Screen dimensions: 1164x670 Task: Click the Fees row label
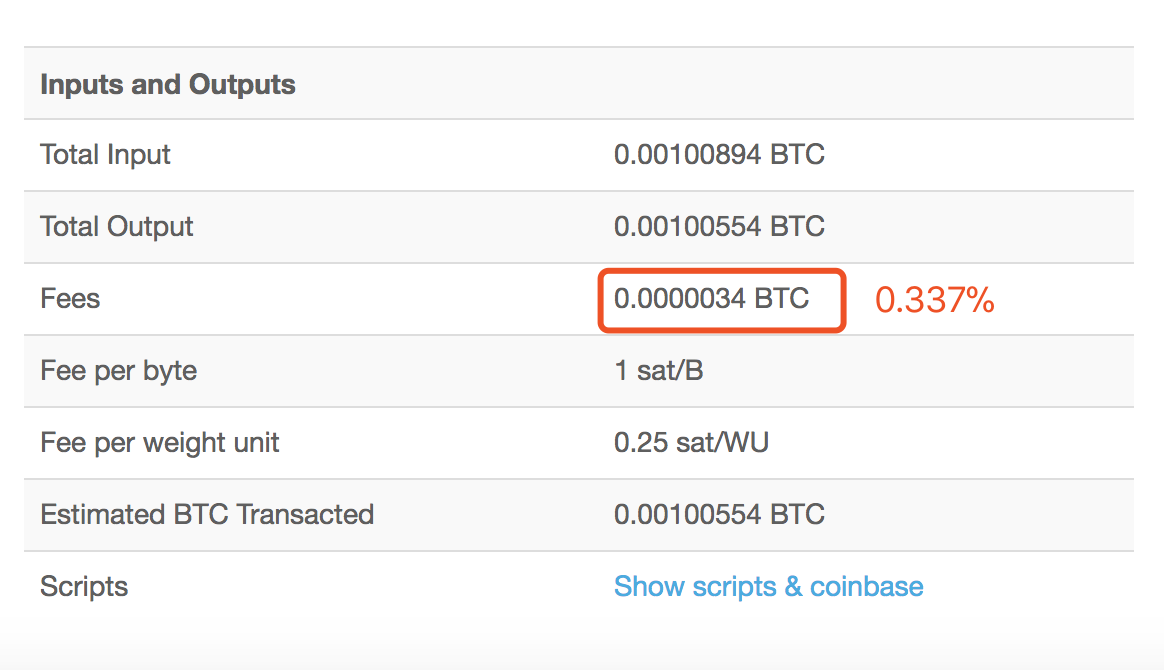click(x=70, y=298)
